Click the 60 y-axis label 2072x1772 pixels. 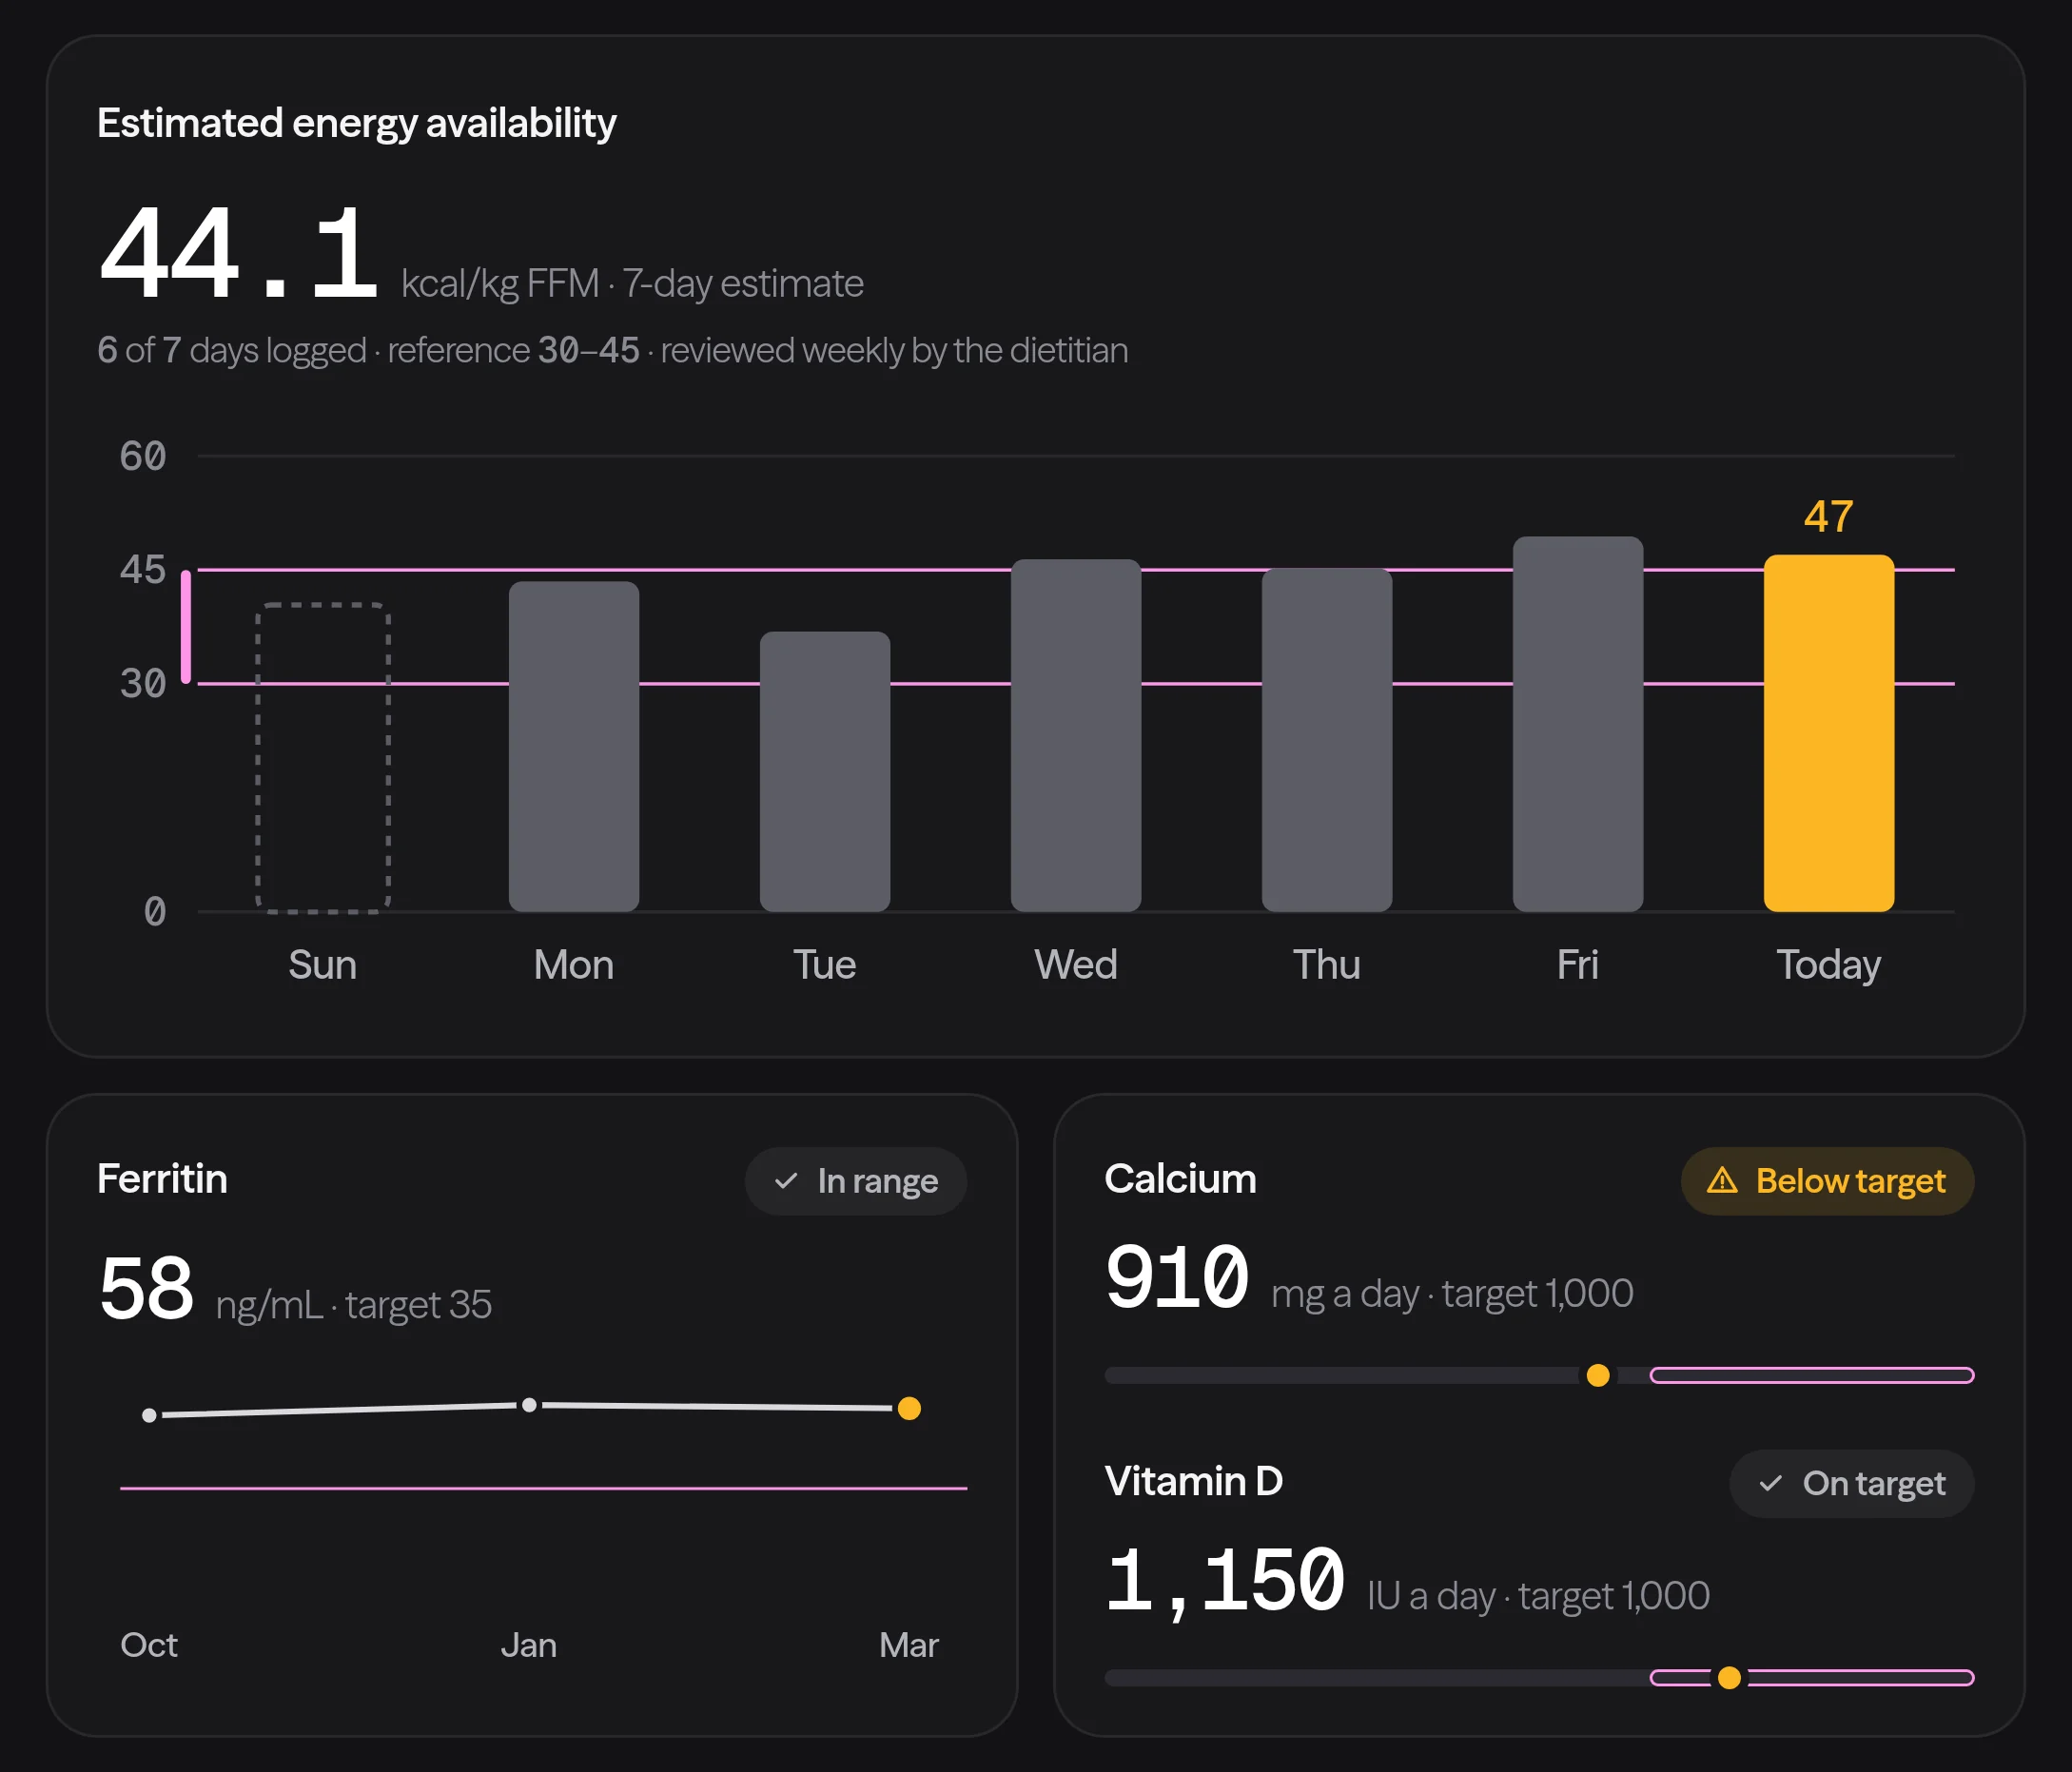click(142, 456)
